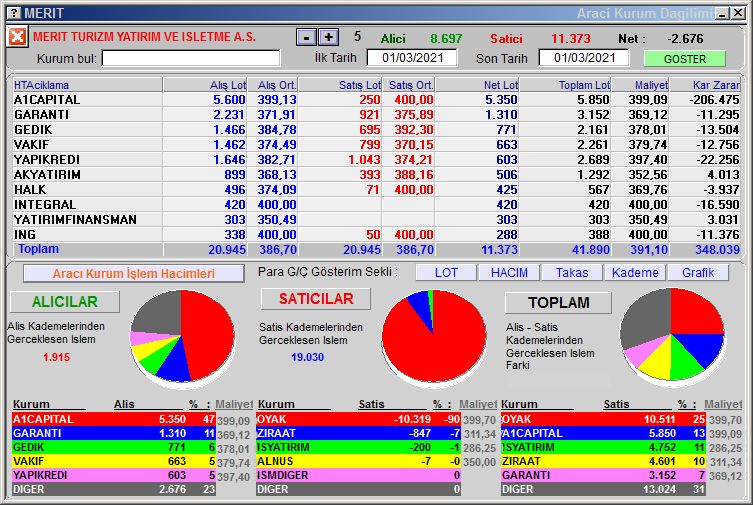Image resolution: width=753 pixels, height=505 pixels.
Task: Click red OYAK bar in sellers list
Action: click(358, 419)
